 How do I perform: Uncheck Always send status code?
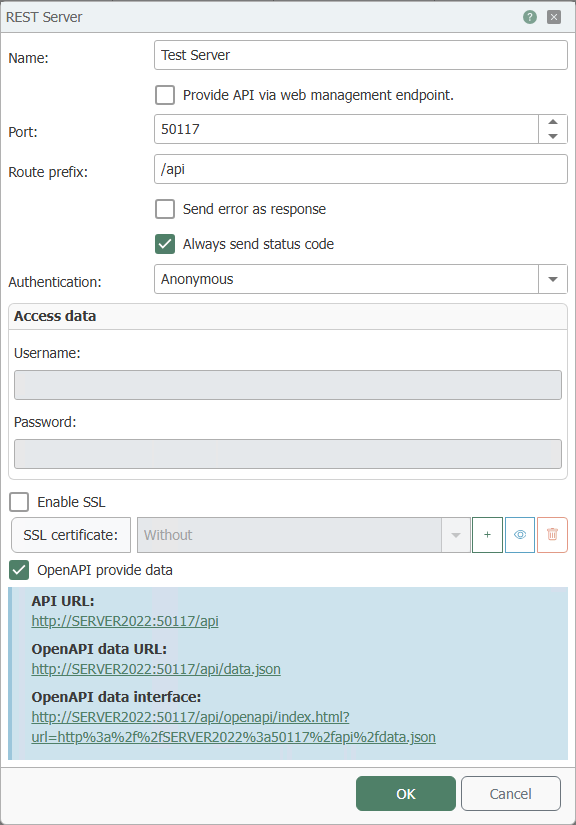coord(165,244)
